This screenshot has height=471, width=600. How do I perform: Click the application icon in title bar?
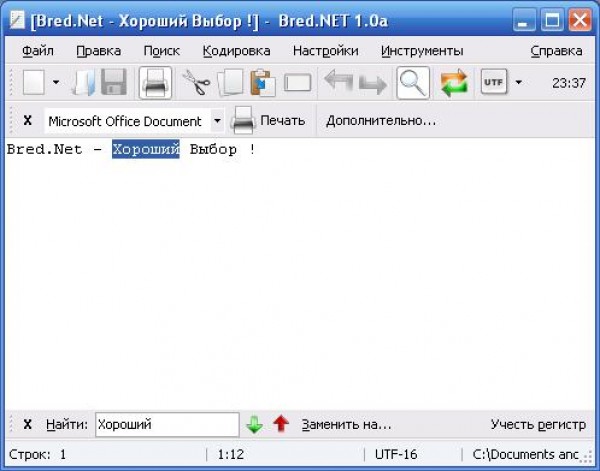pyautogui.click(x=17, y=20)
